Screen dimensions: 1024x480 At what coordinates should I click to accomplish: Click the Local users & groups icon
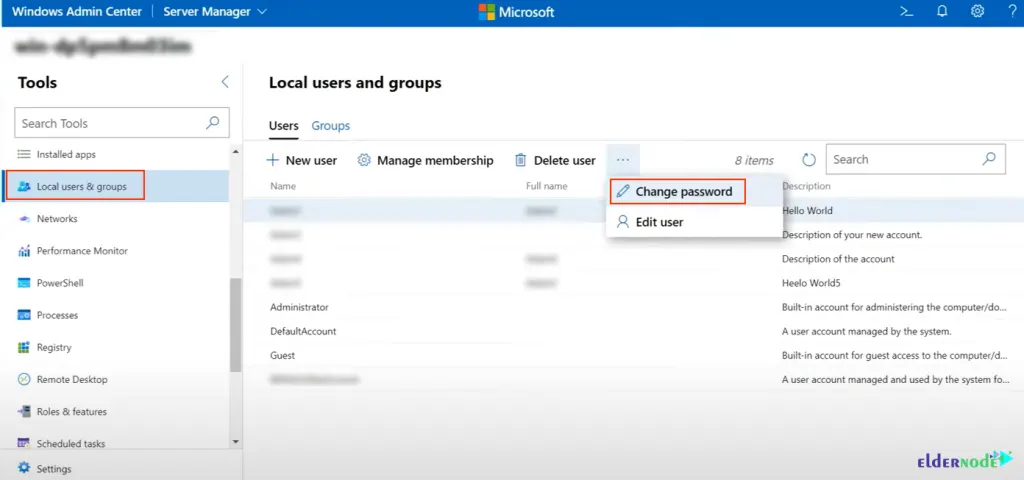(x=24, y=186)
